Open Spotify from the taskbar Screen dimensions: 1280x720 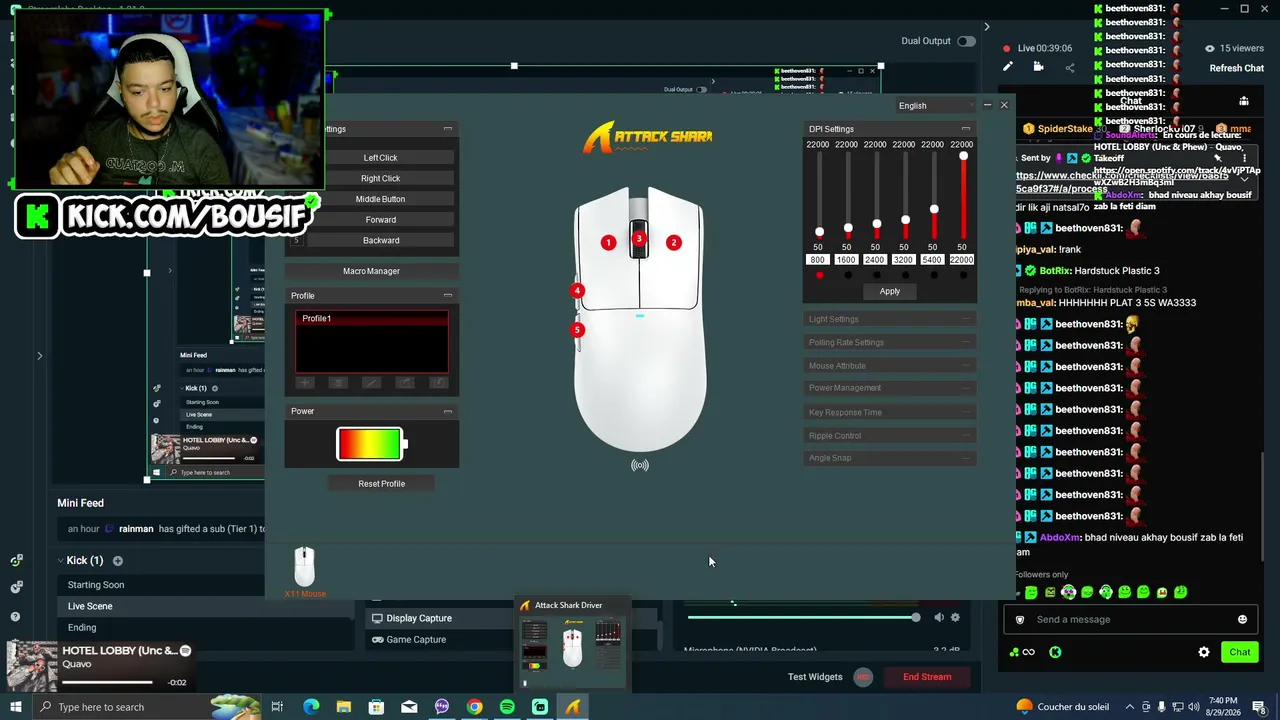[x=507, y=707]
